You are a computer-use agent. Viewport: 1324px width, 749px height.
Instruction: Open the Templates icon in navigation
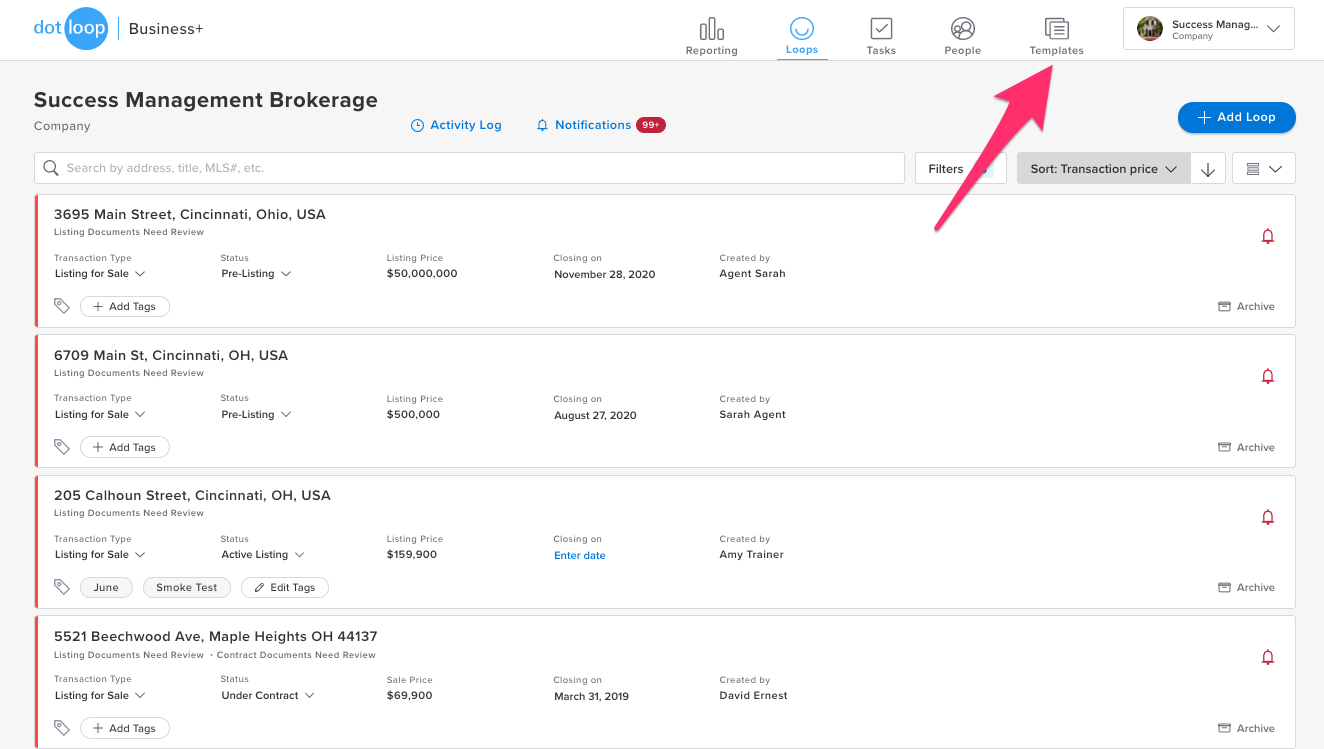point(1056,29)
